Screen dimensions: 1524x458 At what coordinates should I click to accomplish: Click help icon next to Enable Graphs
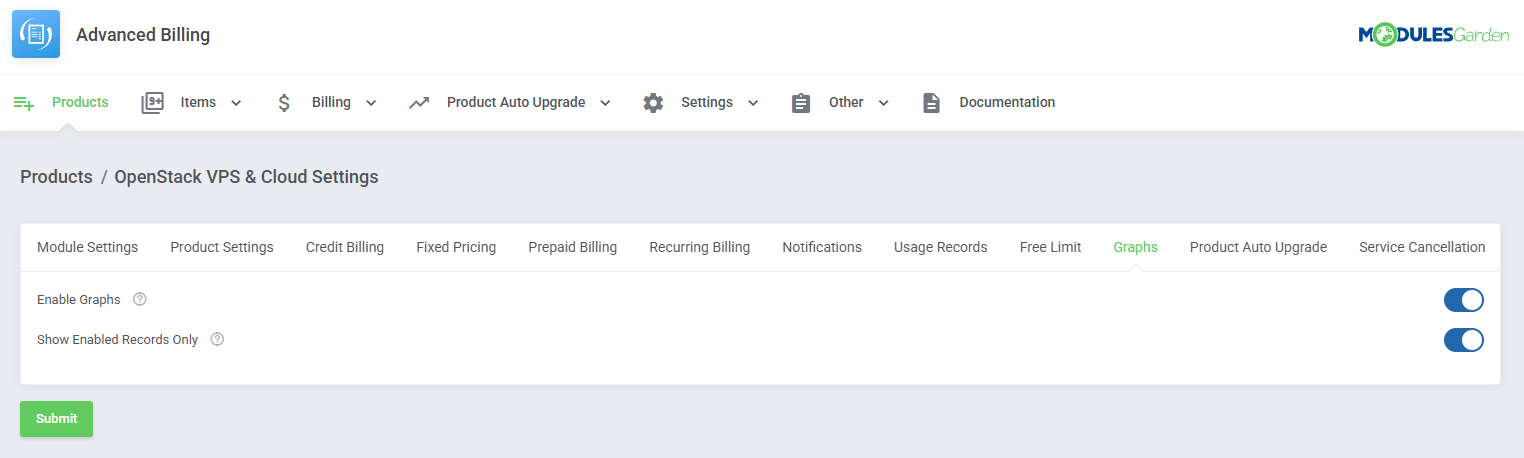tap(140, 300)
